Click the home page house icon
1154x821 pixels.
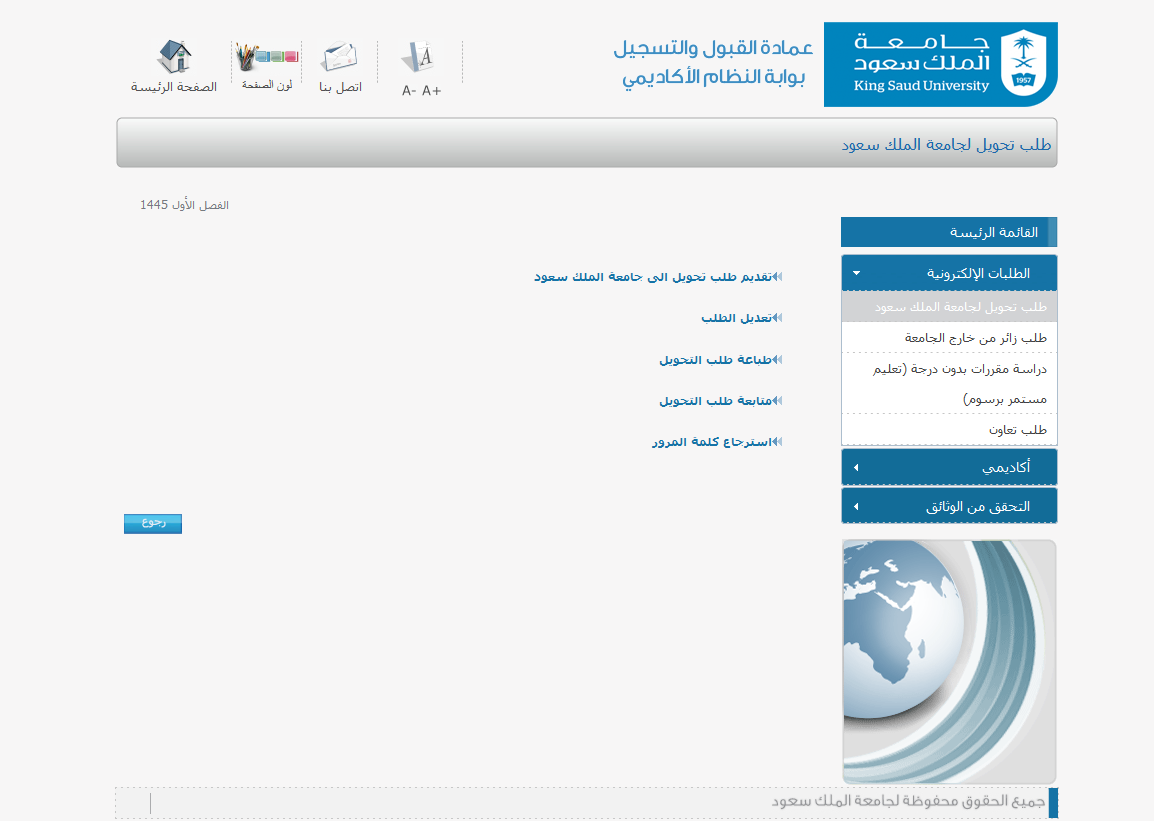(175, 57)
